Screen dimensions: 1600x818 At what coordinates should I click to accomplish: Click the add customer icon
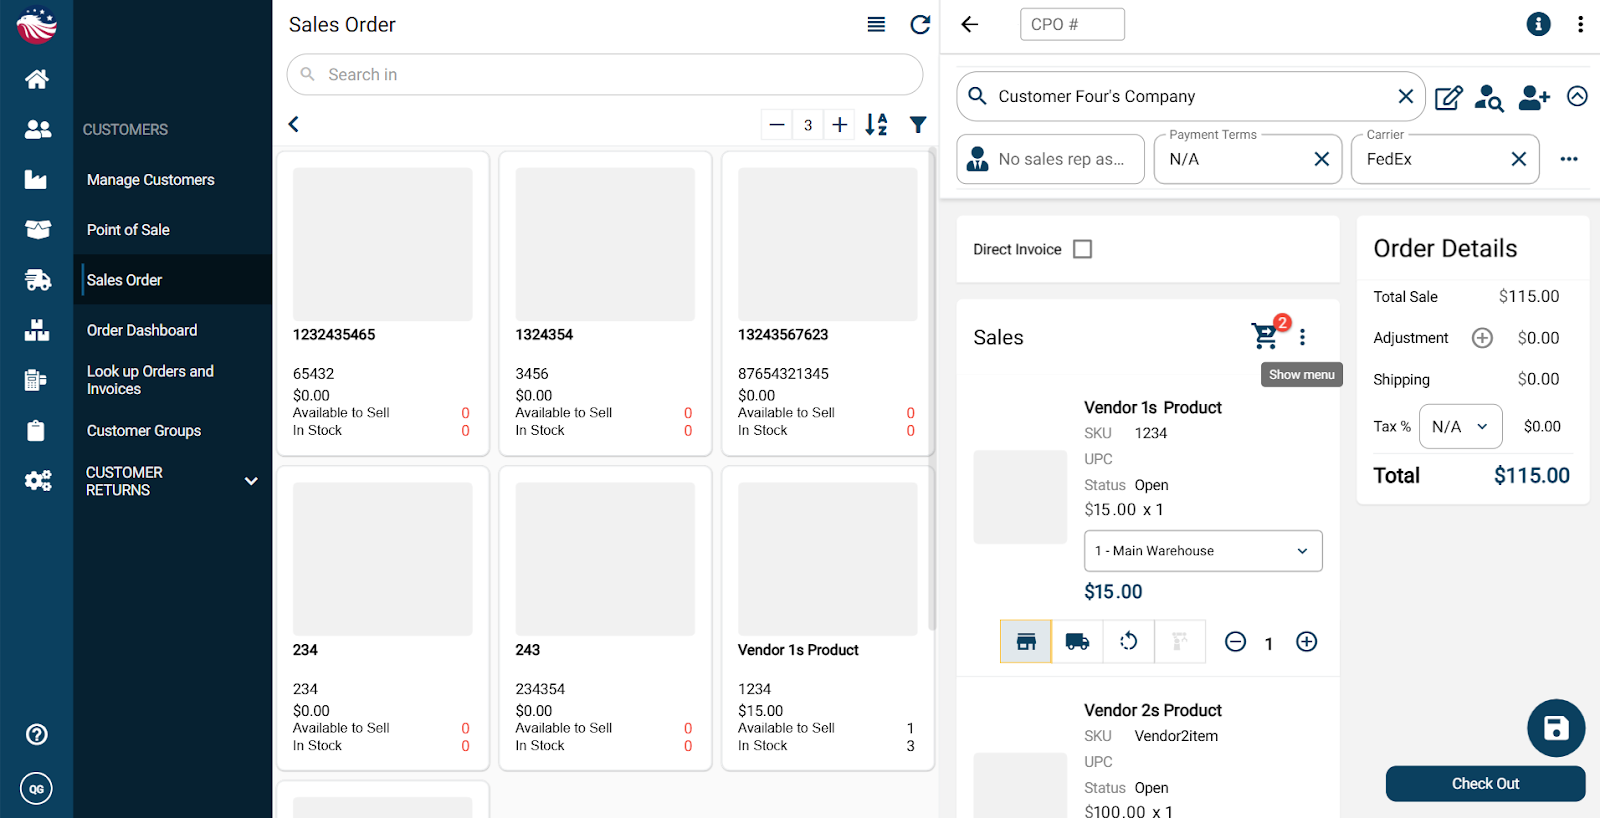coord(1533,97)
